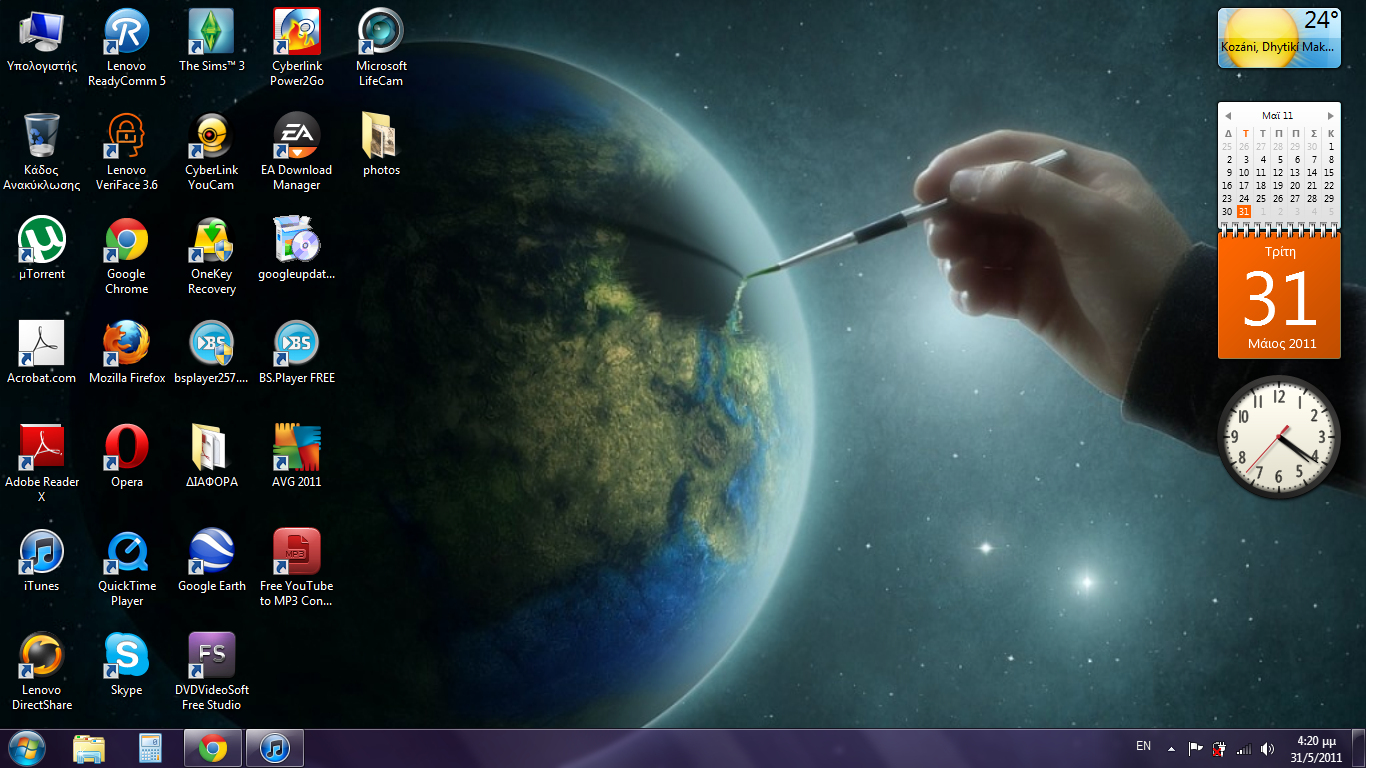Select the µTorrent desktop icon
This screenshot has height=768, width=1380.
point(42,249)
